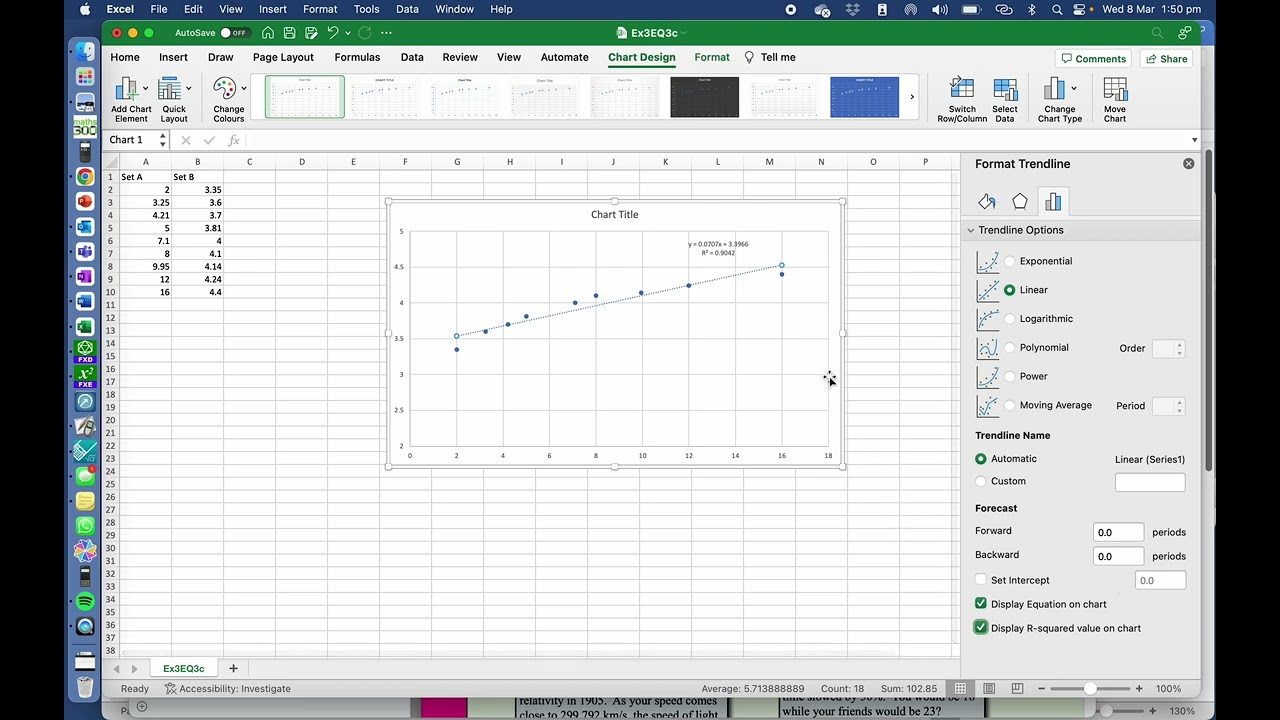Click the Share button

pos(1166,58)
